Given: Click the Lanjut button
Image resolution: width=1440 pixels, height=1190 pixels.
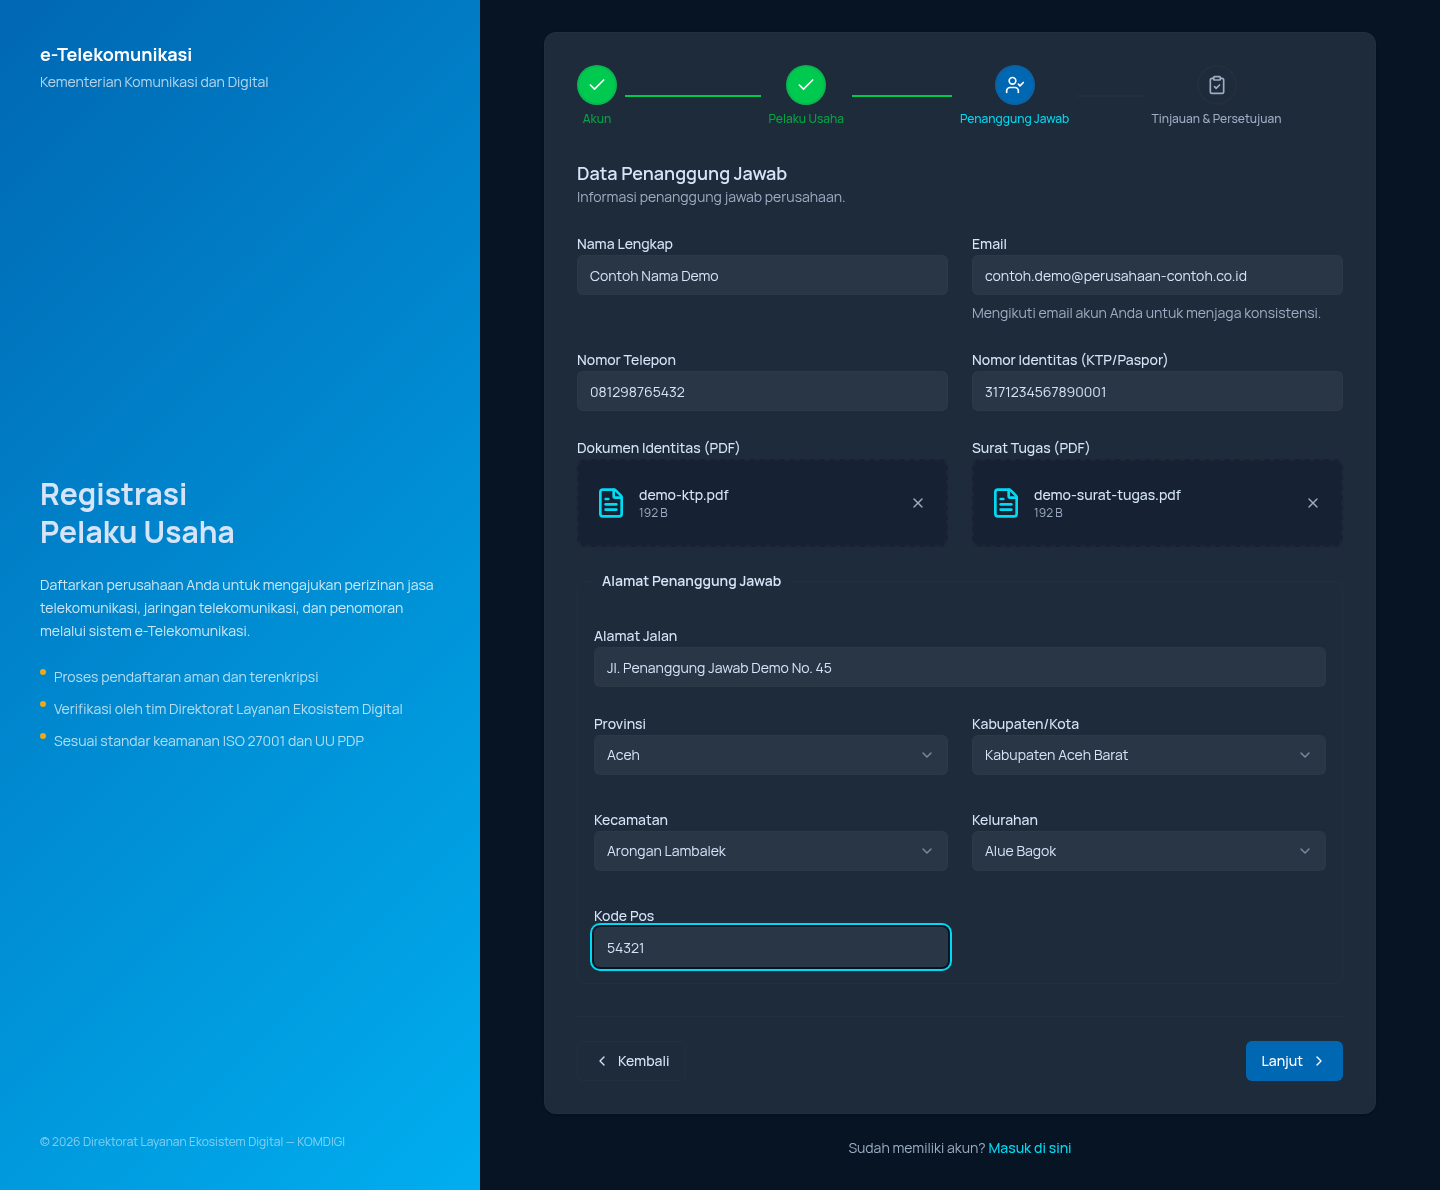Looking at the screenshot, I should point(1294,1061).
